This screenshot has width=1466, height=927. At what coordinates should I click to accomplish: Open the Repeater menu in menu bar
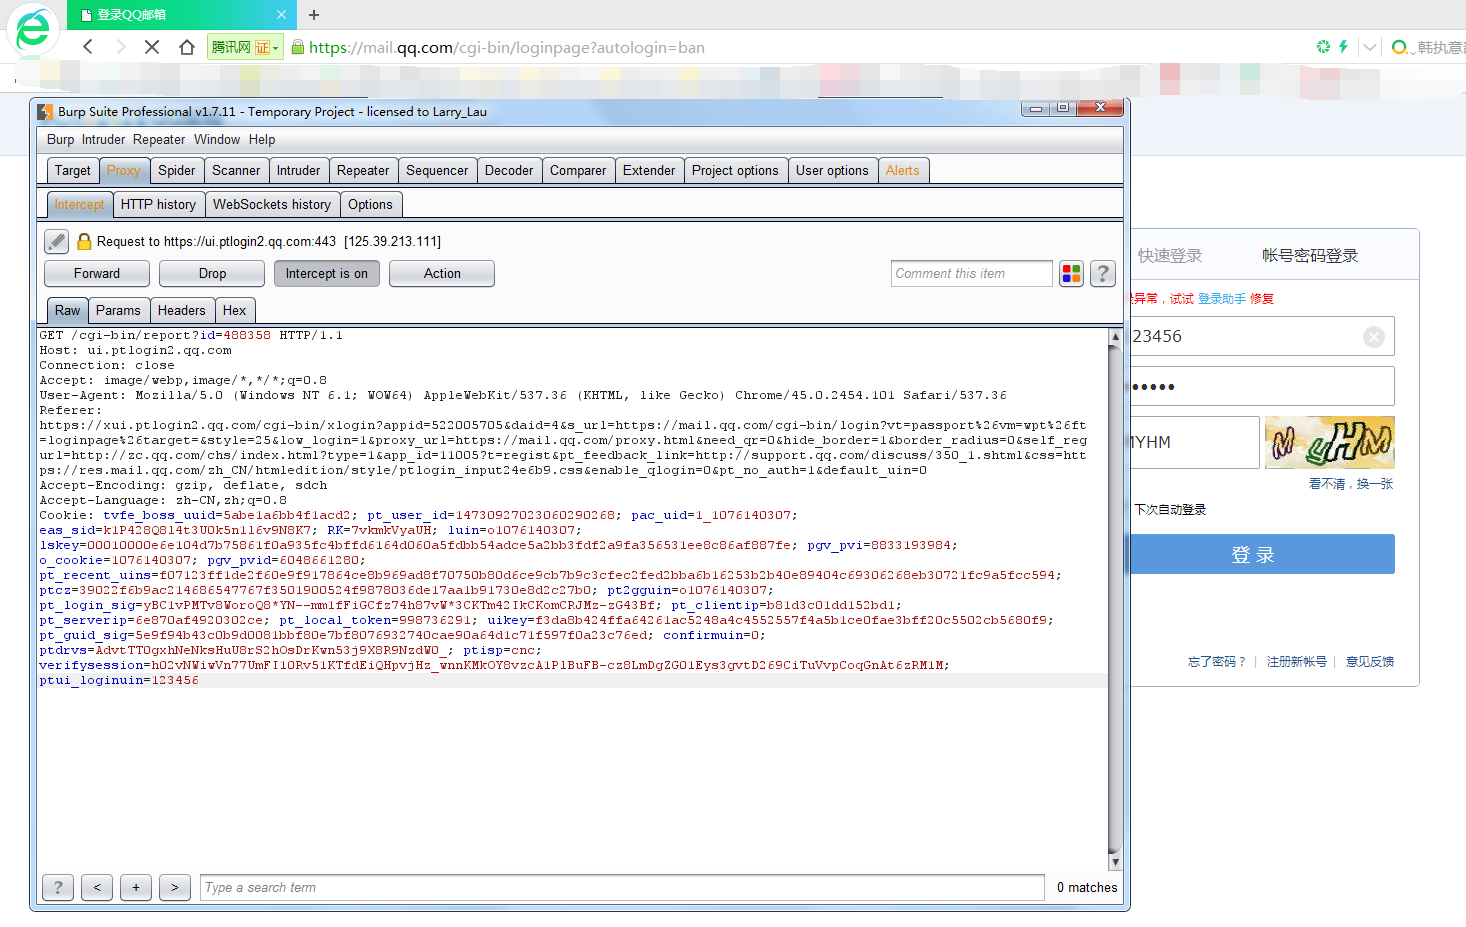pos(159,139)
